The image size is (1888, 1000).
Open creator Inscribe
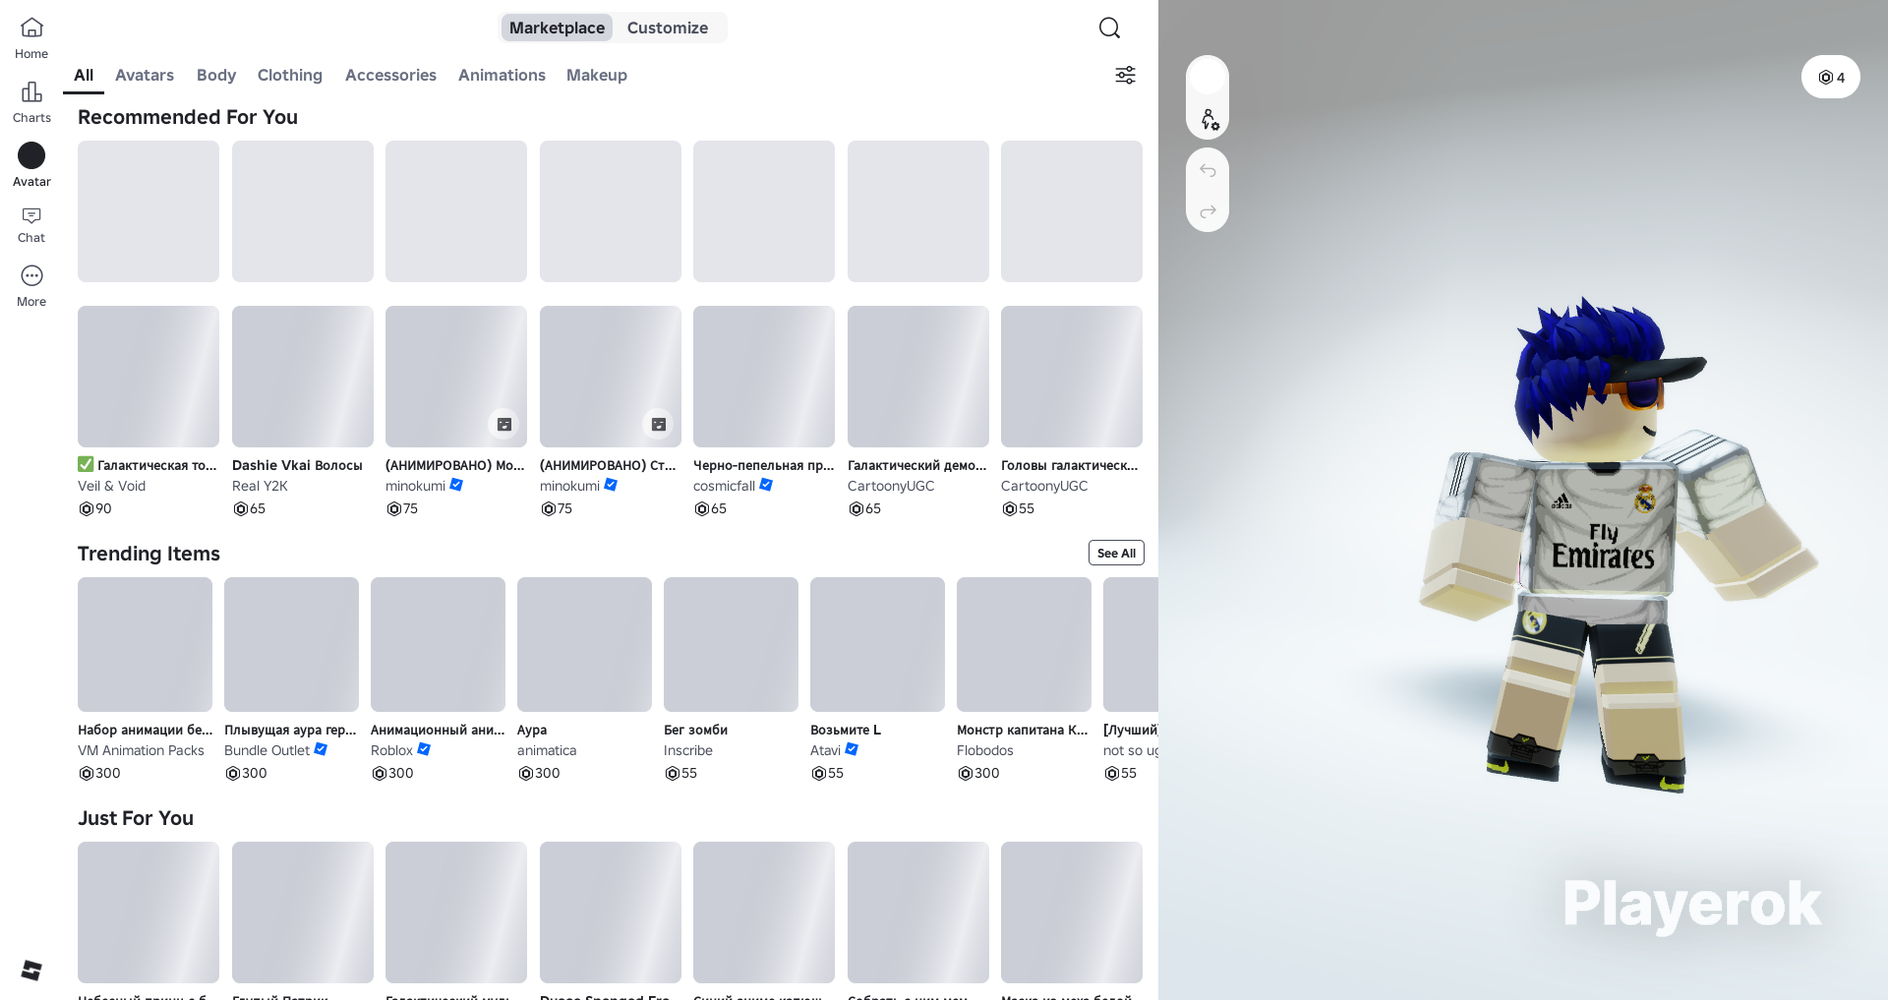point(688,750)
